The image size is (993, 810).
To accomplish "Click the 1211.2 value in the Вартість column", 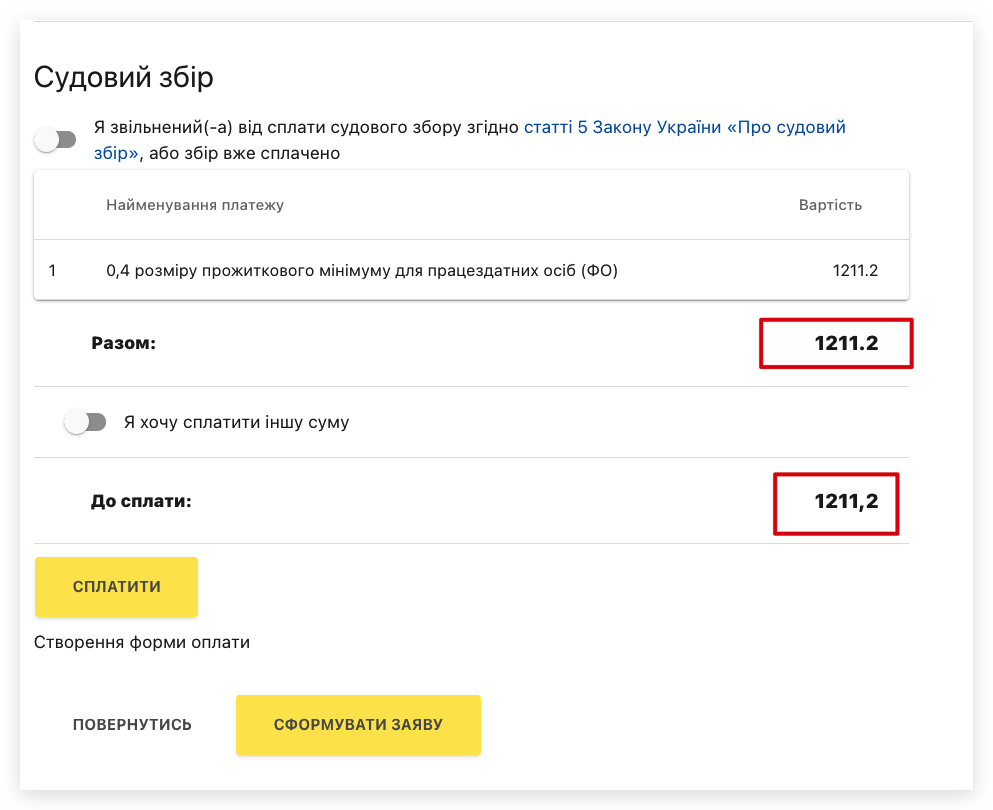I will pyautogui.click(x=855, y=270).
